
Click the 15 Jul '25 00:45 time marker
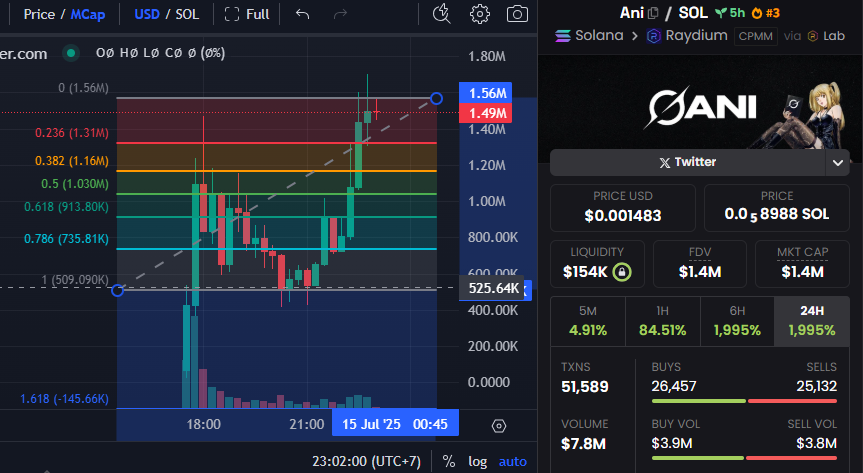(395, 424)
